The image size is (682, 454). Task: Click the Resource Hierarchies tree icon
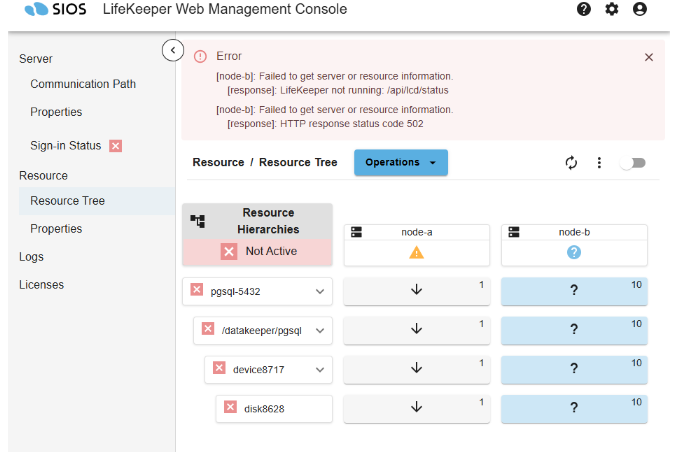point(197,220)
